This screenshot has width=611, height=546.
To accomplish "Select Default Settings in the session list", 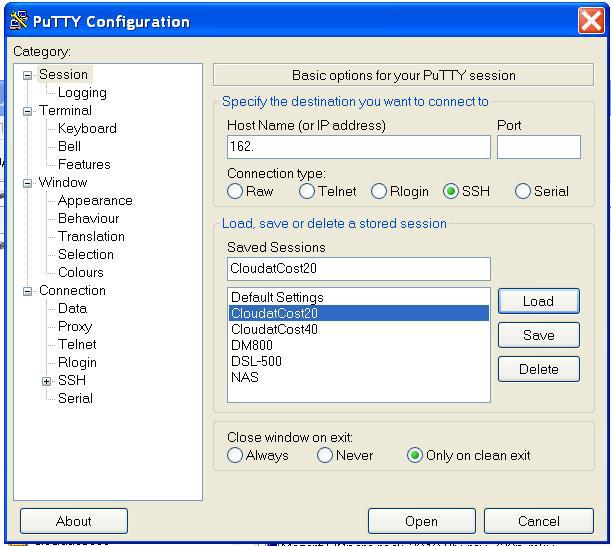I will click(x=358, y=297).
